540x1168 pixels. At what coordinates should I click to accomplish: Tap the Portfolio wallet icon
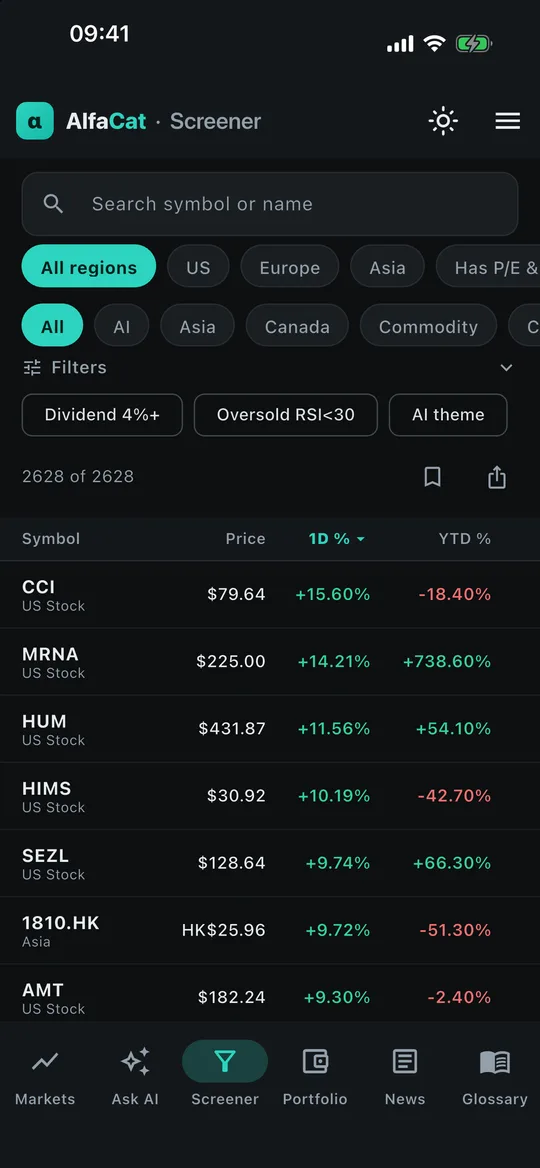(x=315, y=1061)
